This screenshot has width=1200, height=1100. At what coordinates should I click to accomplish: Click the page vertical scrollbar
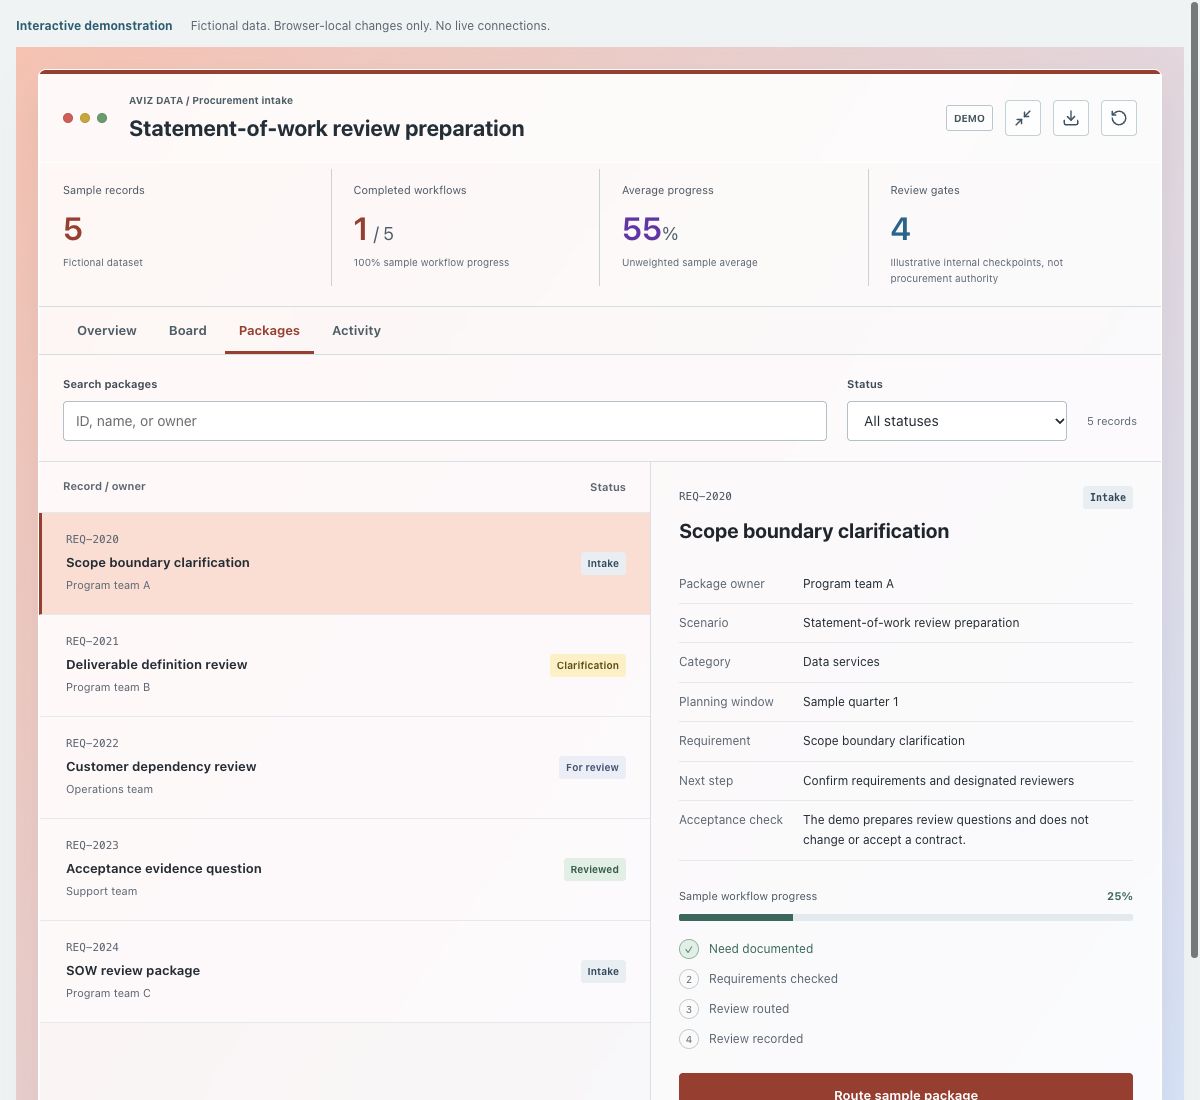1193,480
